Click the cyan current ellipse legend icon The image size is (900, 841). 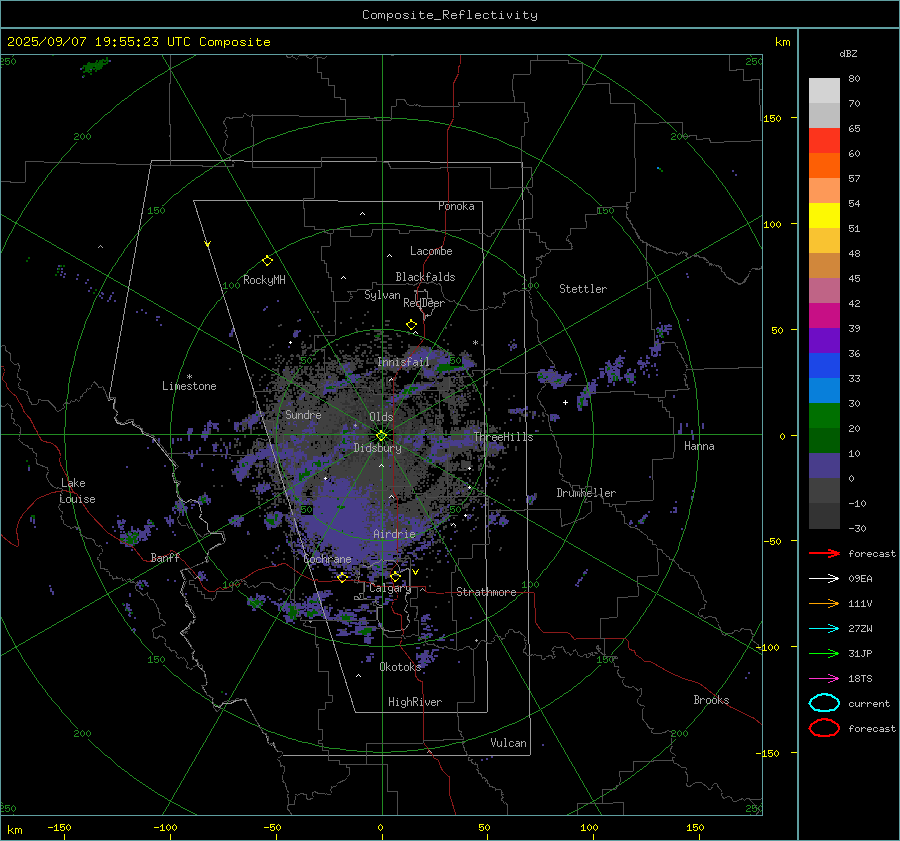point(824,703)
